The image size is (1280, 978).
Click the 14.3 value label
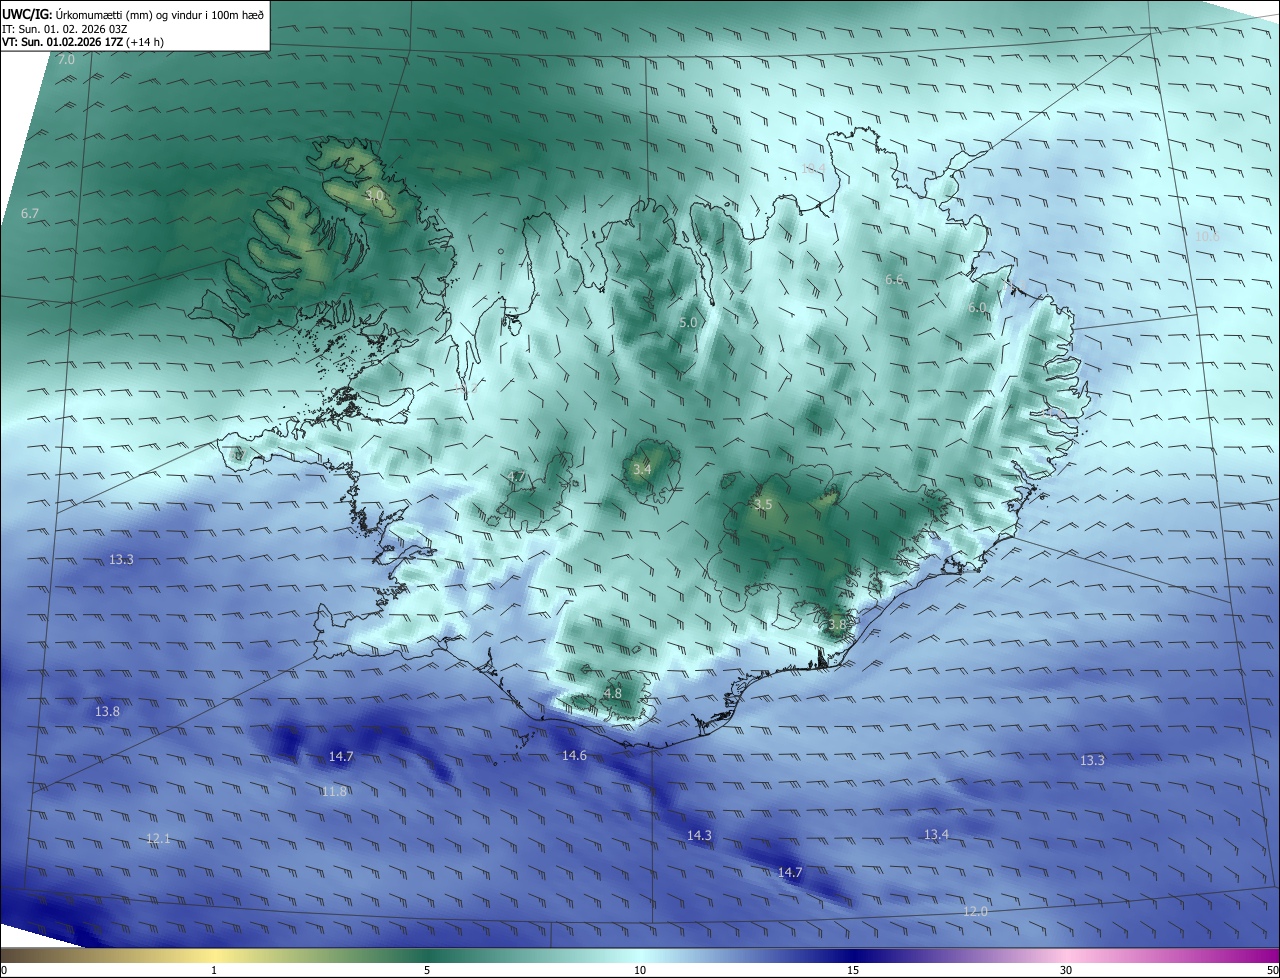coord(699,835)
